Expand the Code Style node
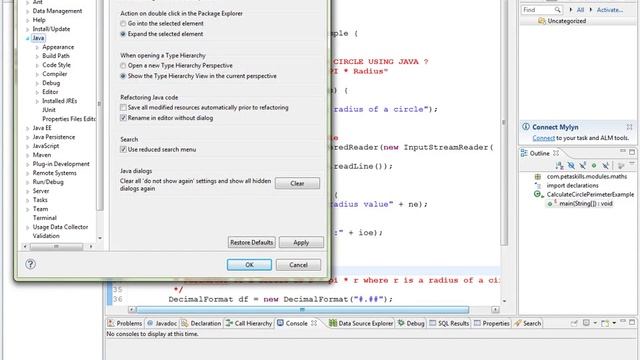Viewport: 640px width, 360px height. [37, 65]
